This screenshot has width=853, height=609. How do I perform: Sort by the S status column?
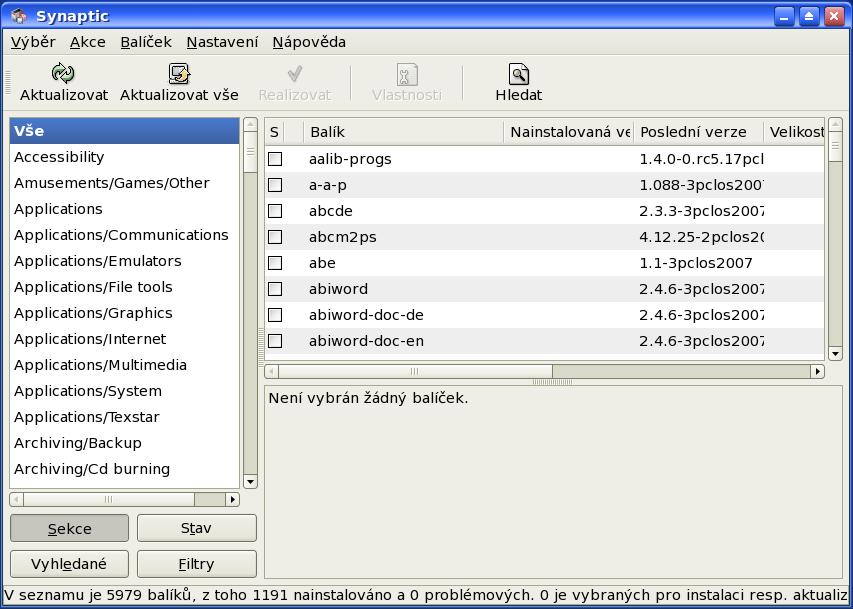[x=274, y=132]
